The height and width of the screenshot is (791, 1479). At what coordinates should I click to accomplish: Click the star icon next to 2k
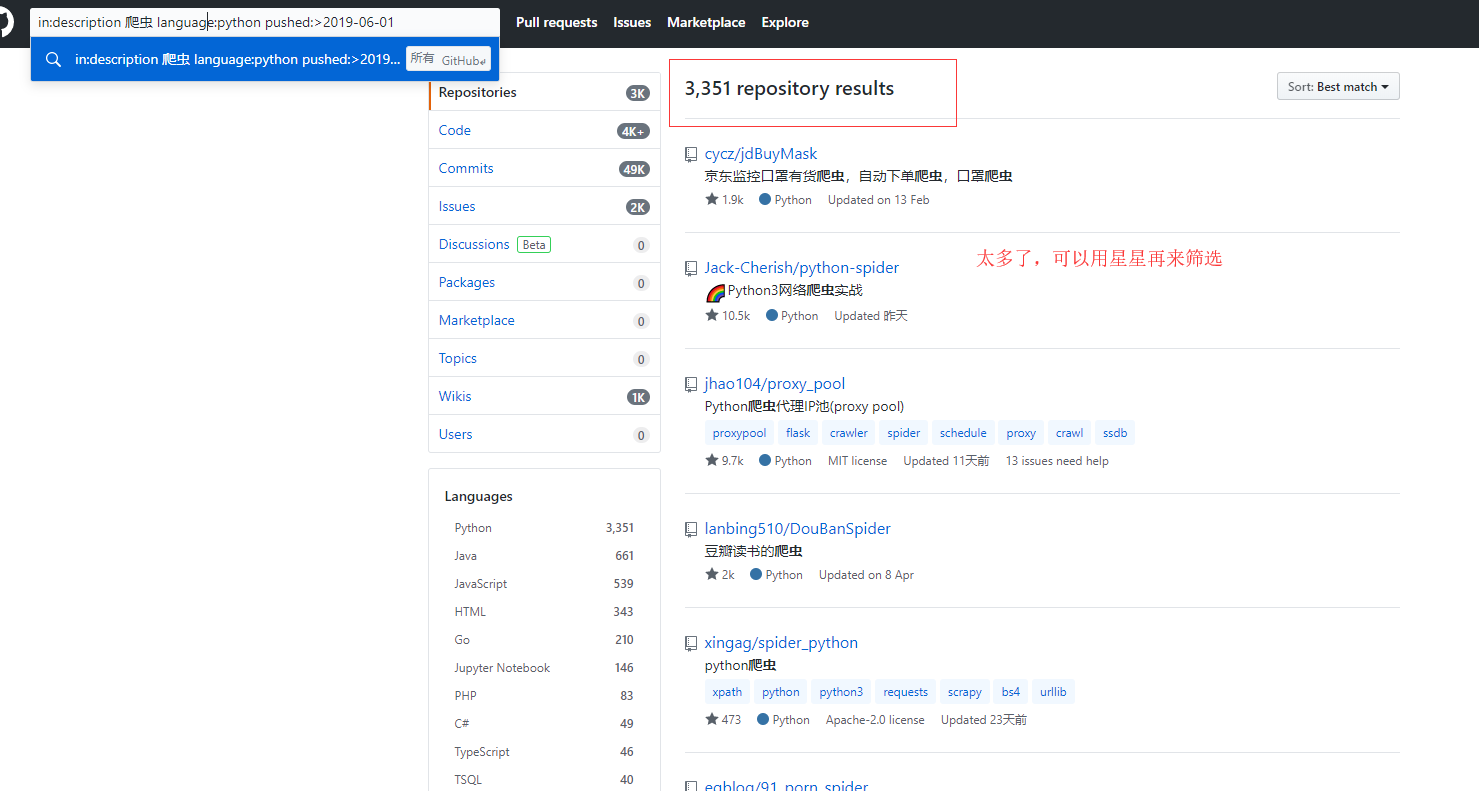pyautogui.click(x=712, y=574)
